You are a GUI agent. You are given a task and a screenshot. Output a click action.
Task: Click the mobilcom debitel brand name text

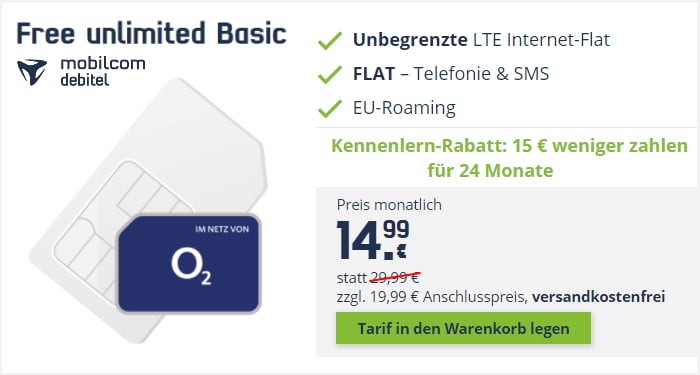point(103,71)
